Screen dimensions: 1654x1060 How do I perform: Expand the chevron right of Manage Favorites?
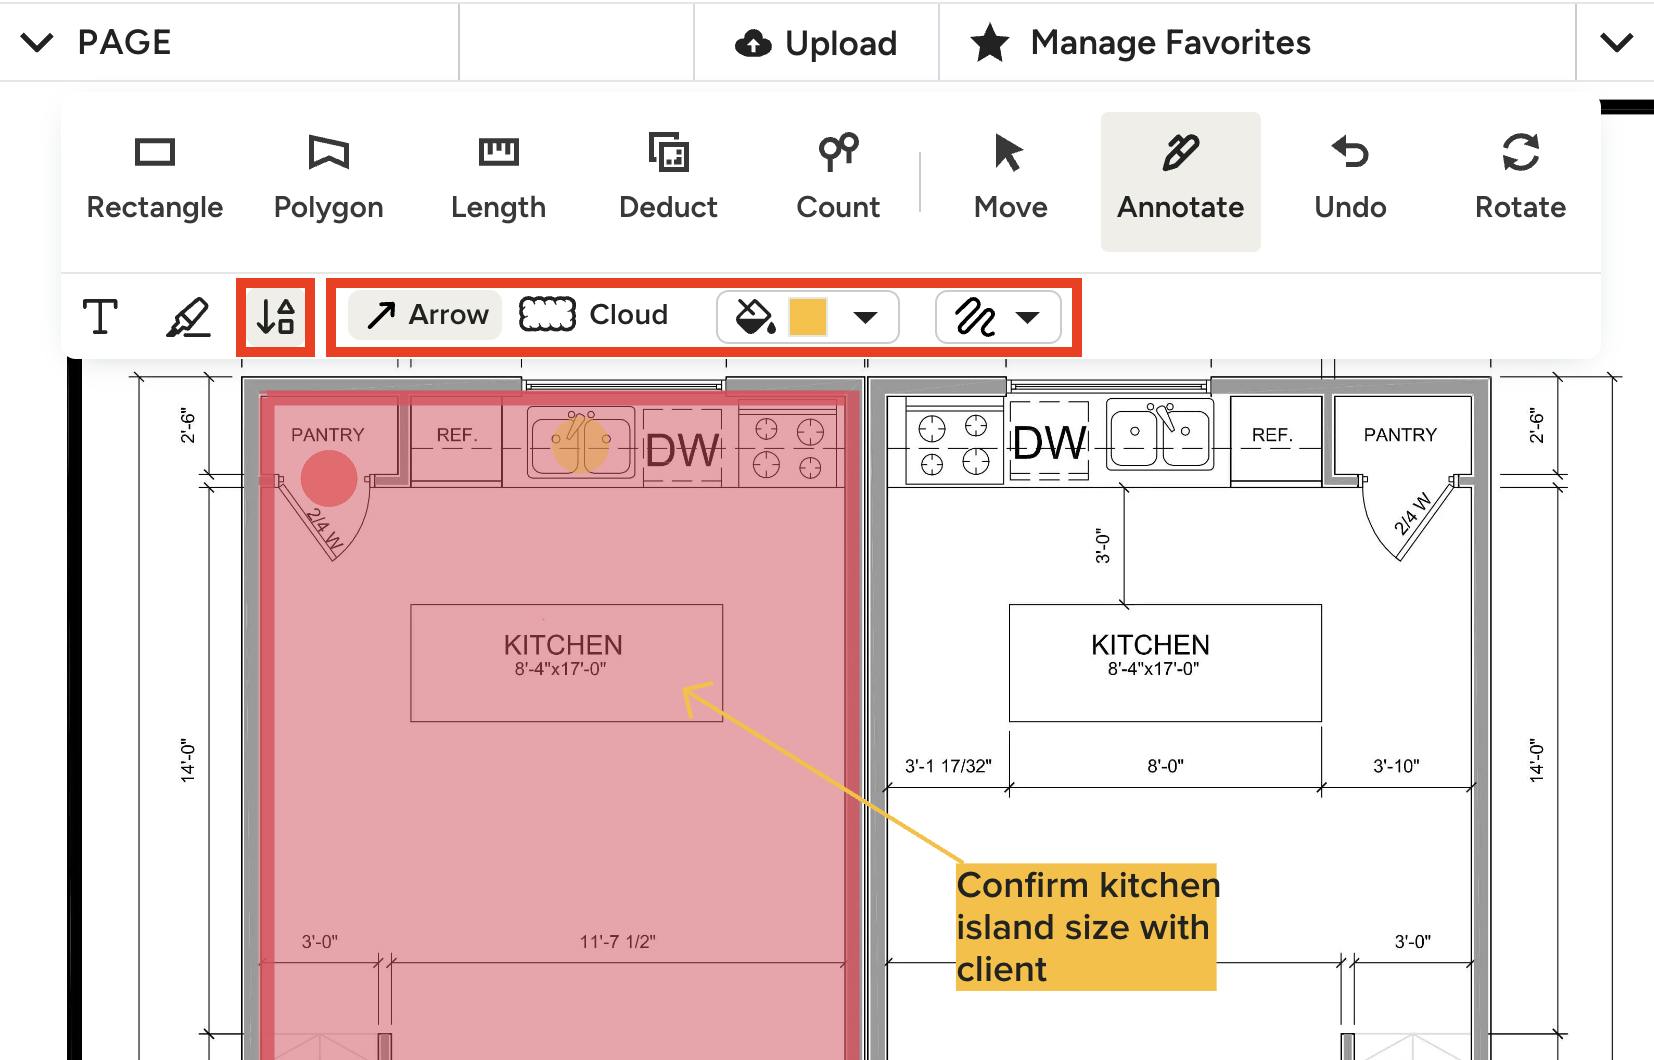[x=1616, y=43]
